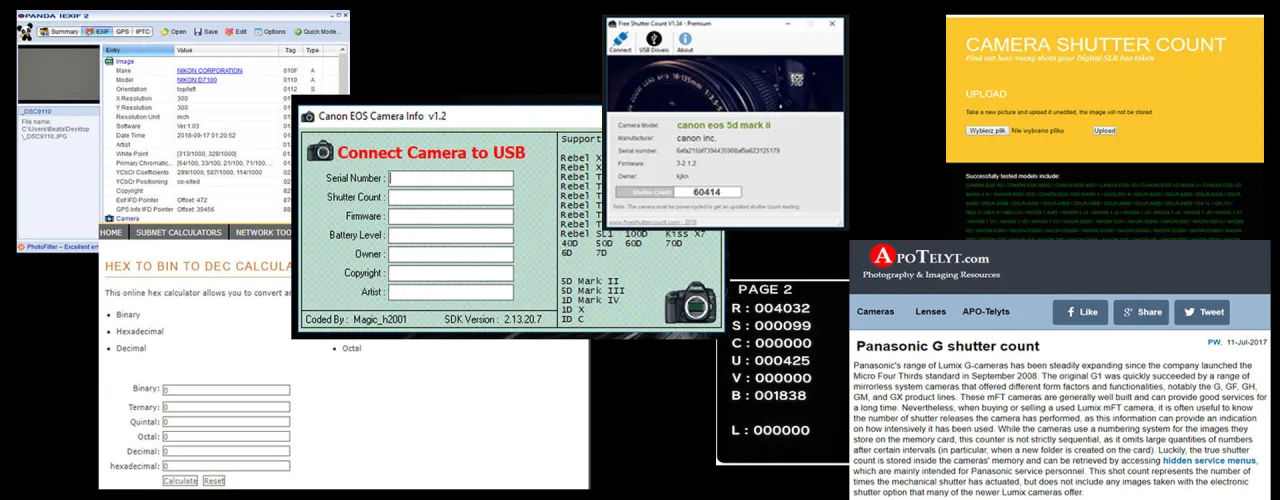Click the Serial Number input field
The image size is (1280, 500).
[451, 179]
